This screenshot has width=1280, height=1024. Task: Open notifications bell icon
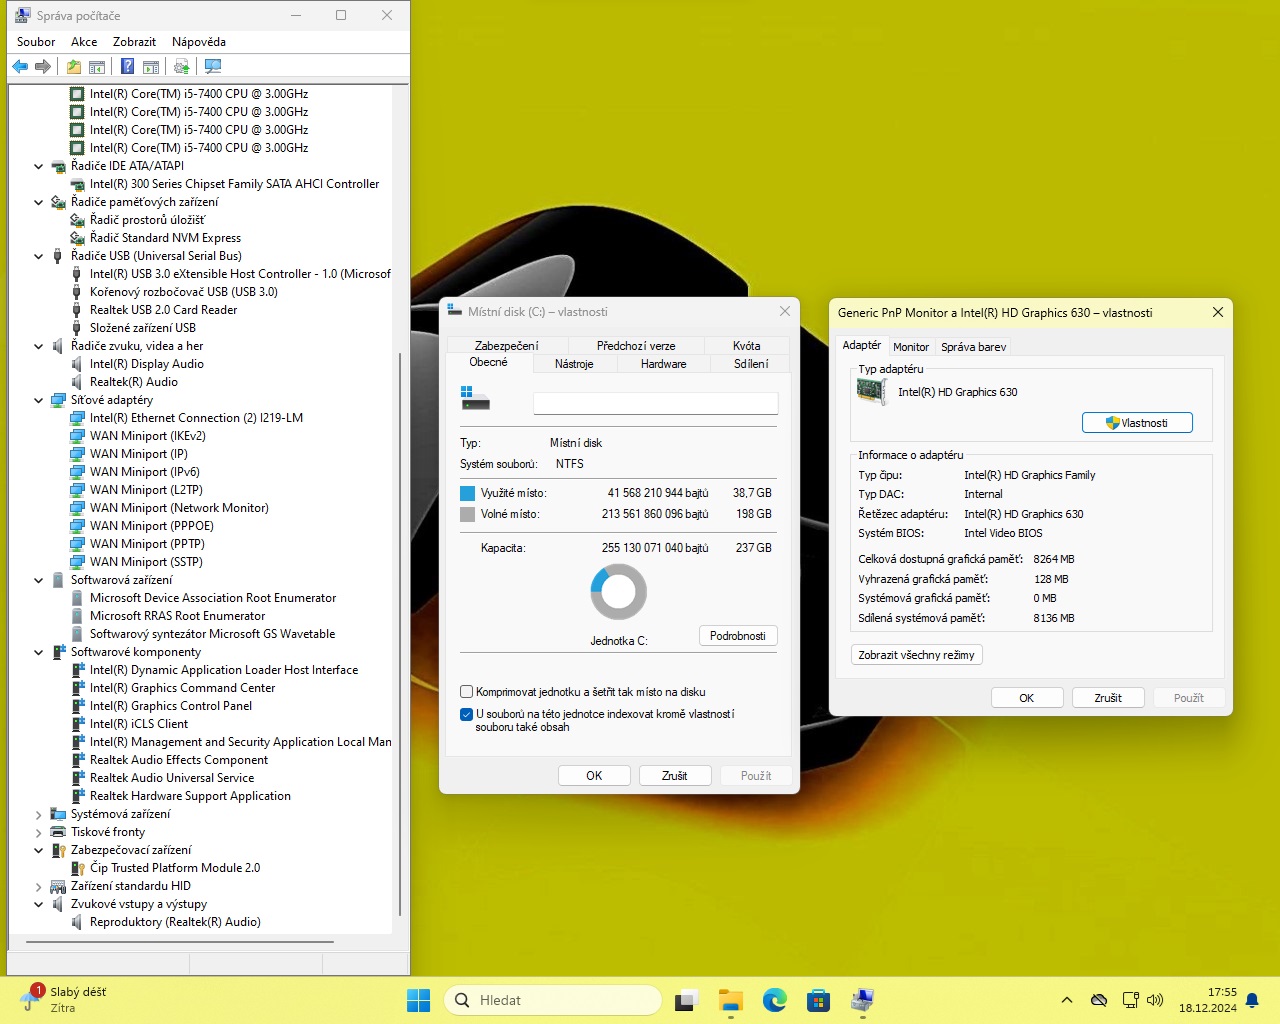tap(1252, 1001)
